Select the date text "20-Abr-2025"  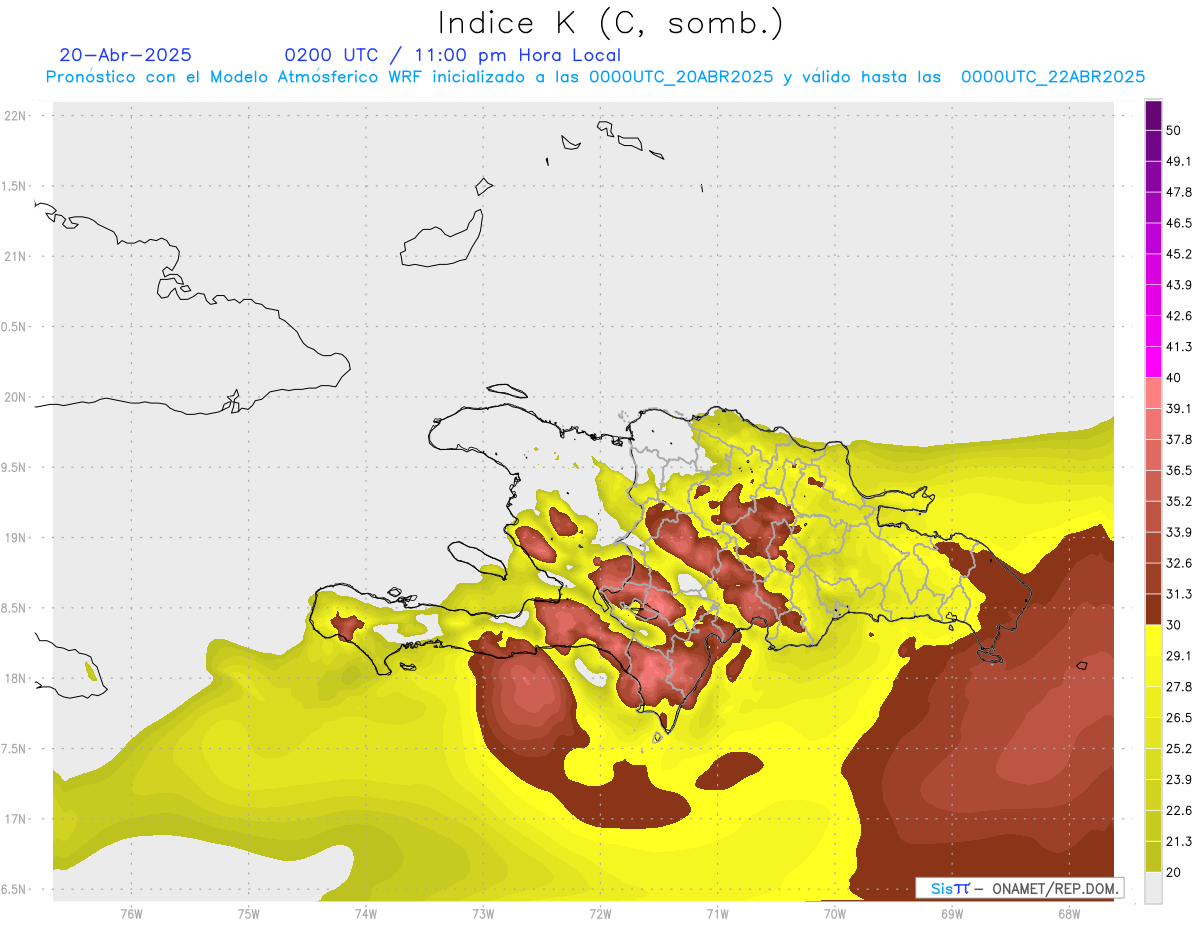126,55
